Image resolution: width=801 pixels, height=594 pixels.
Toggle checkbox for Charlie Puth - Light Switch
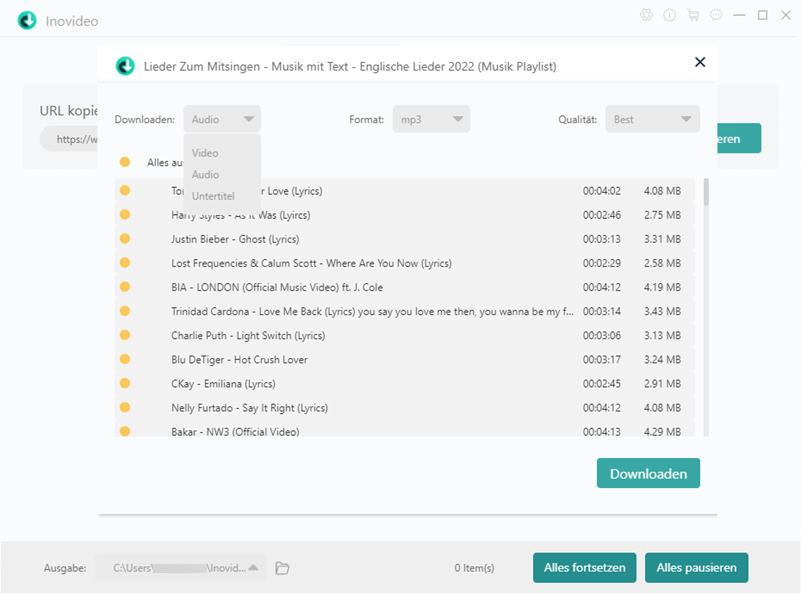[125, 335]
